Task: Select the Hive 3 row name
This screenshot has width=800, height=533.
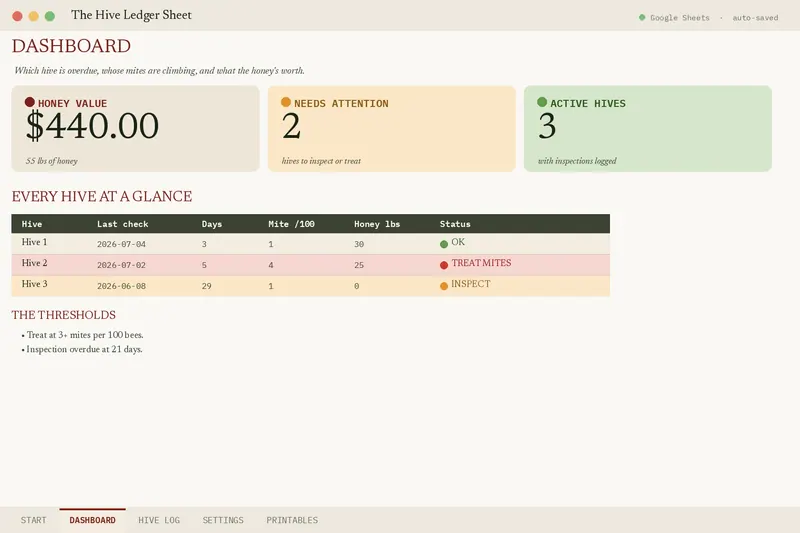Action: pyautogui.click(x=34, y=284)
